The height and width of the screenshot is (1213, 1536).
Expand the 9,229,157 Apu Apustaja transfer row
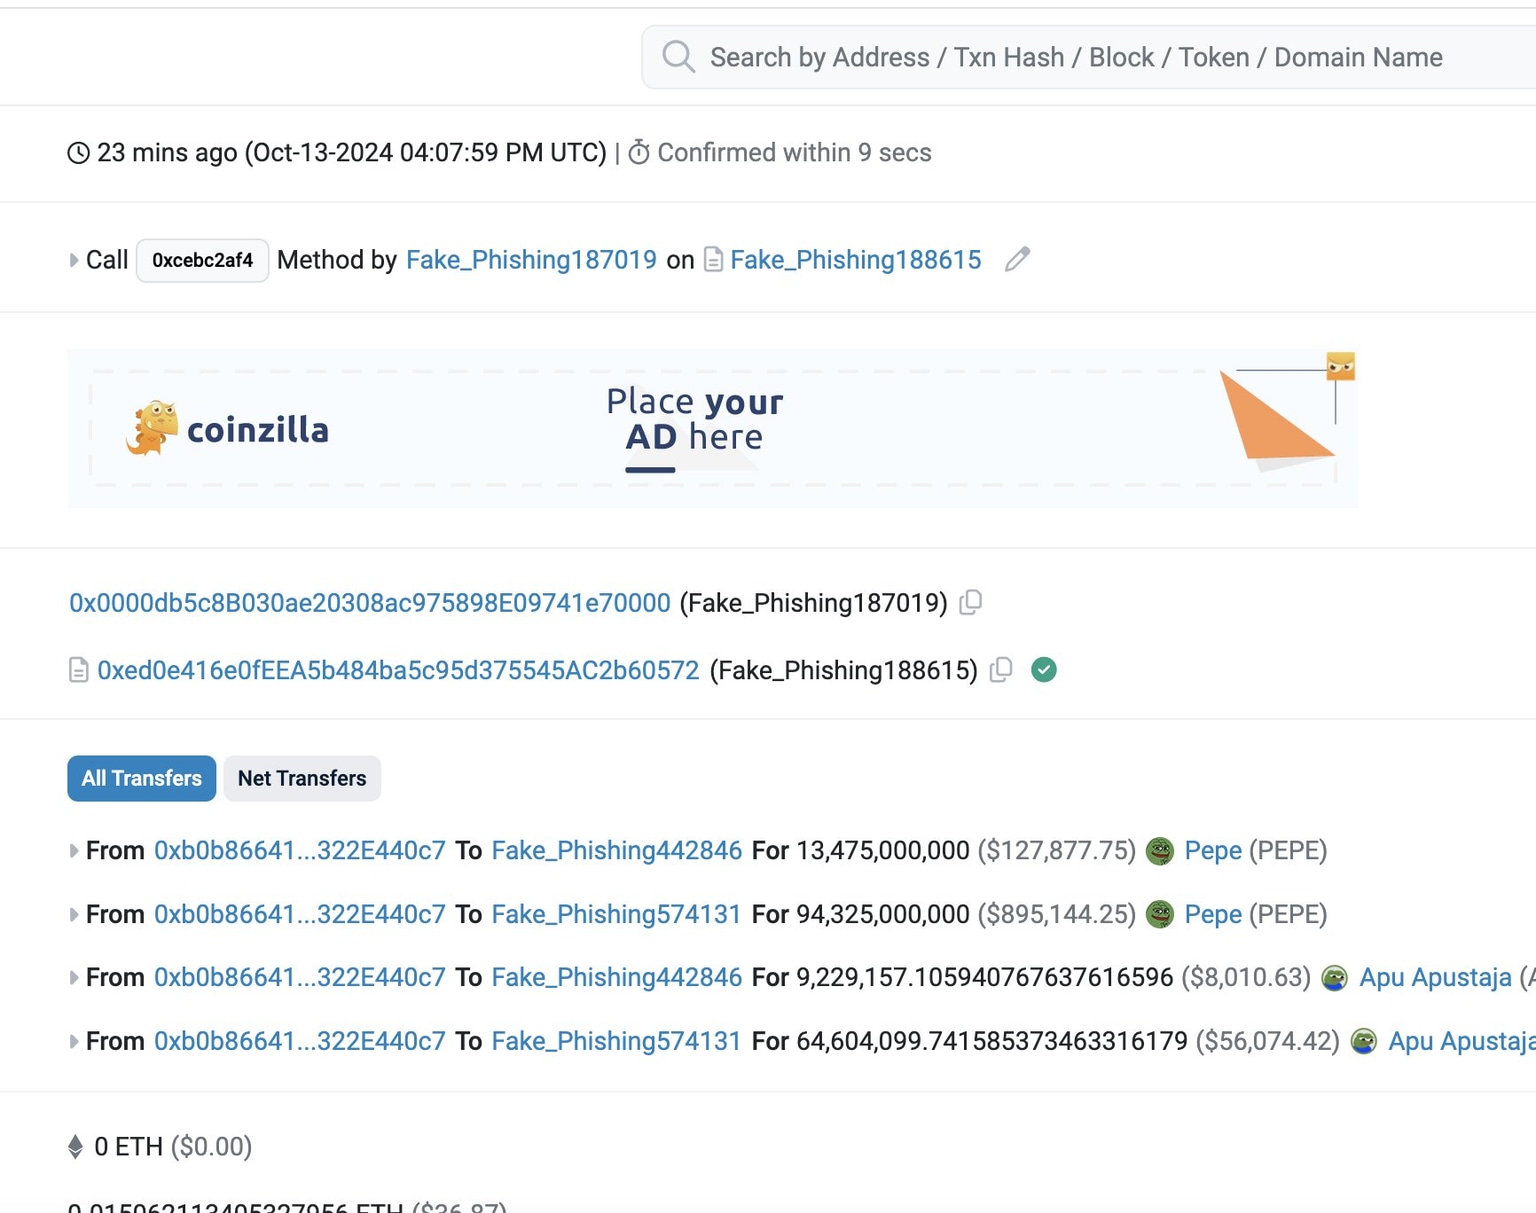(x=73, y=978)
